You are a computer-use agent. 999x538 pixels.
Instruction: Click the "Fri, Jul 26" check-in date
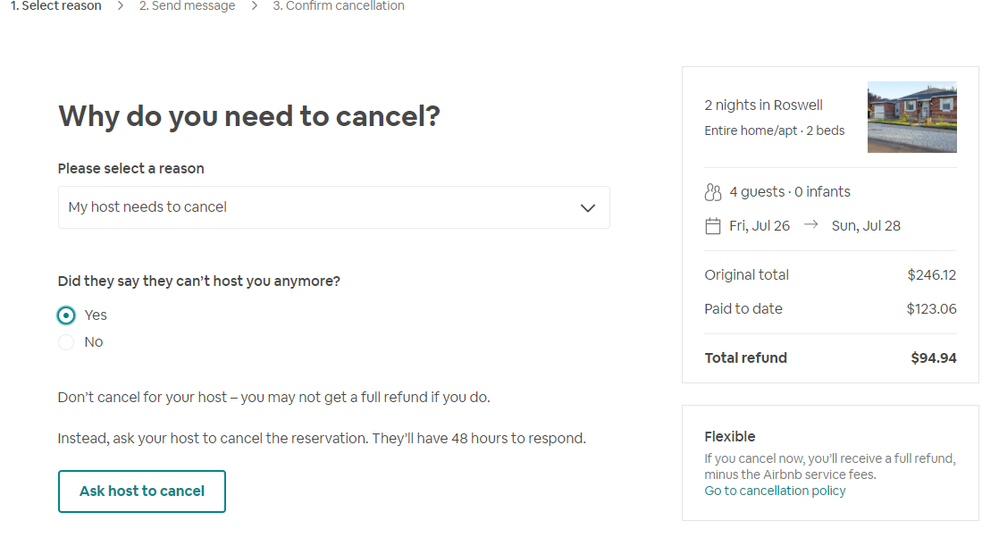759,226
